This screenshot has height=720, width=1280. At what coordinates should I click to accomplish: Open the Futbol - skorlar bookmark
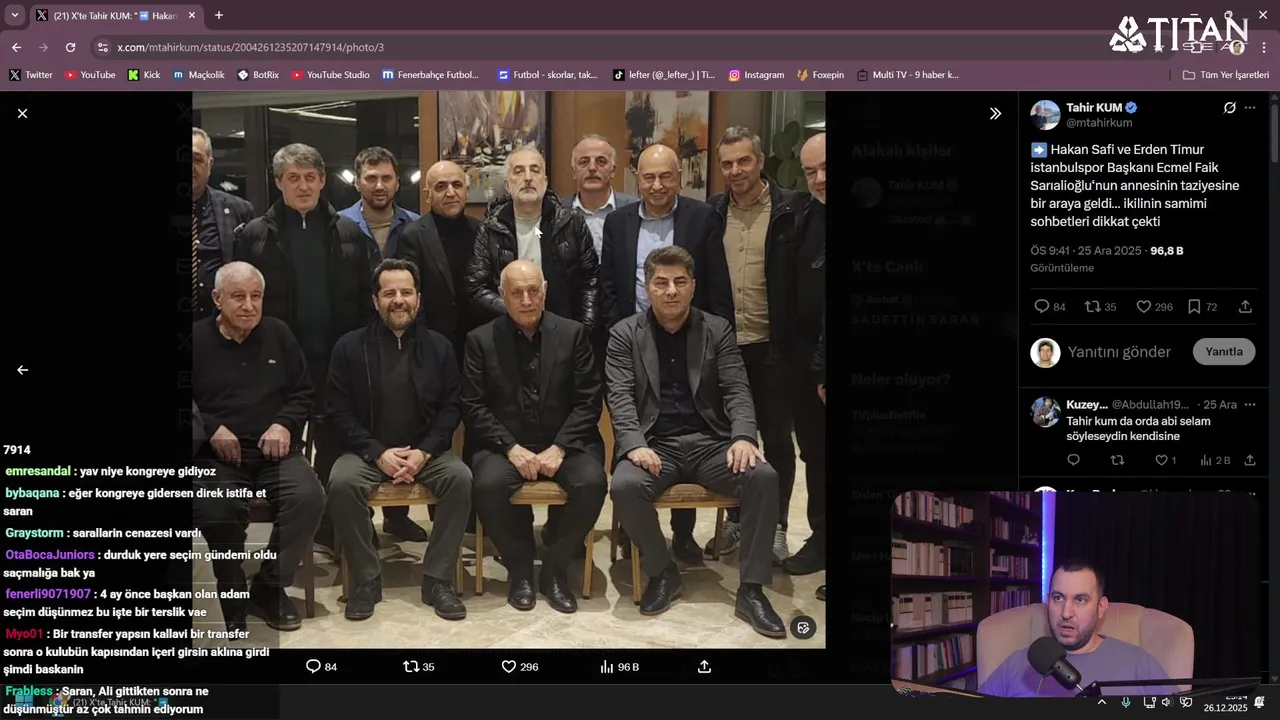tap(548, 75)
